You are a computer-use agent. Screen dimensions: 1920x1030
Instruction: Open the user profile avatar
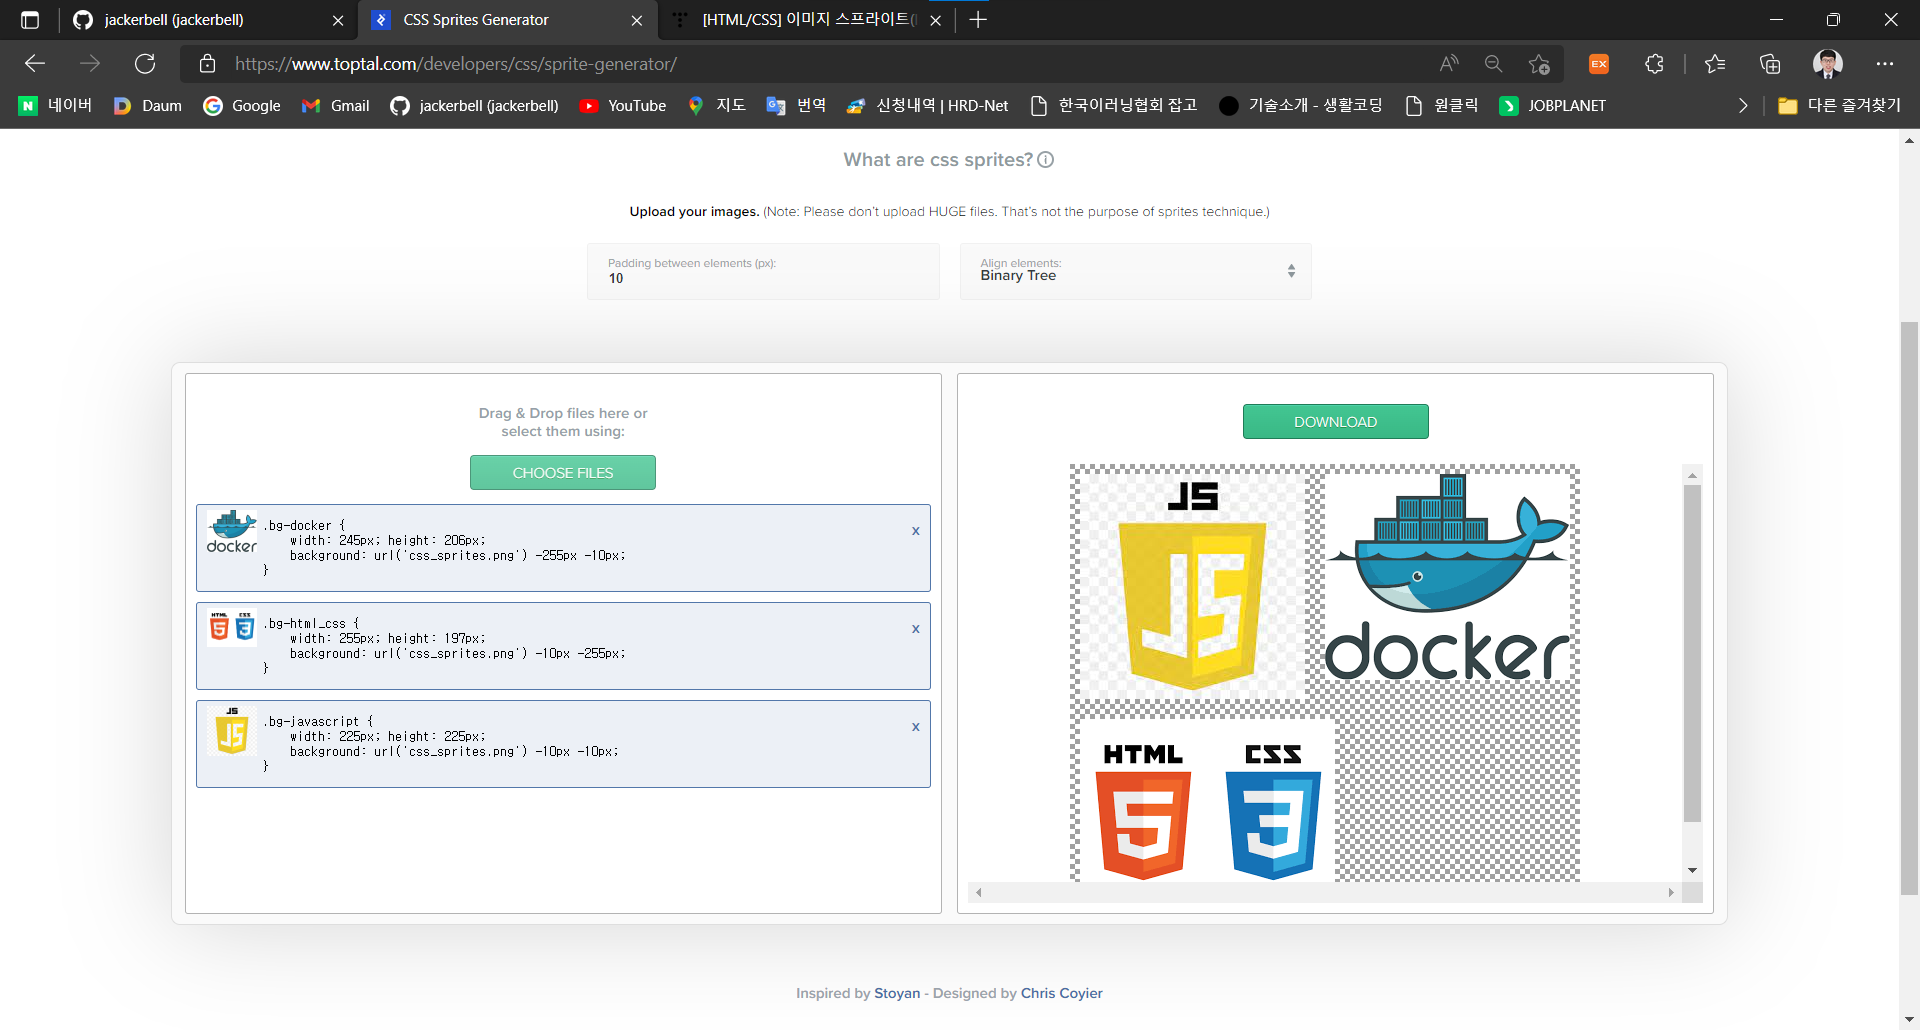coord(1828,64)
